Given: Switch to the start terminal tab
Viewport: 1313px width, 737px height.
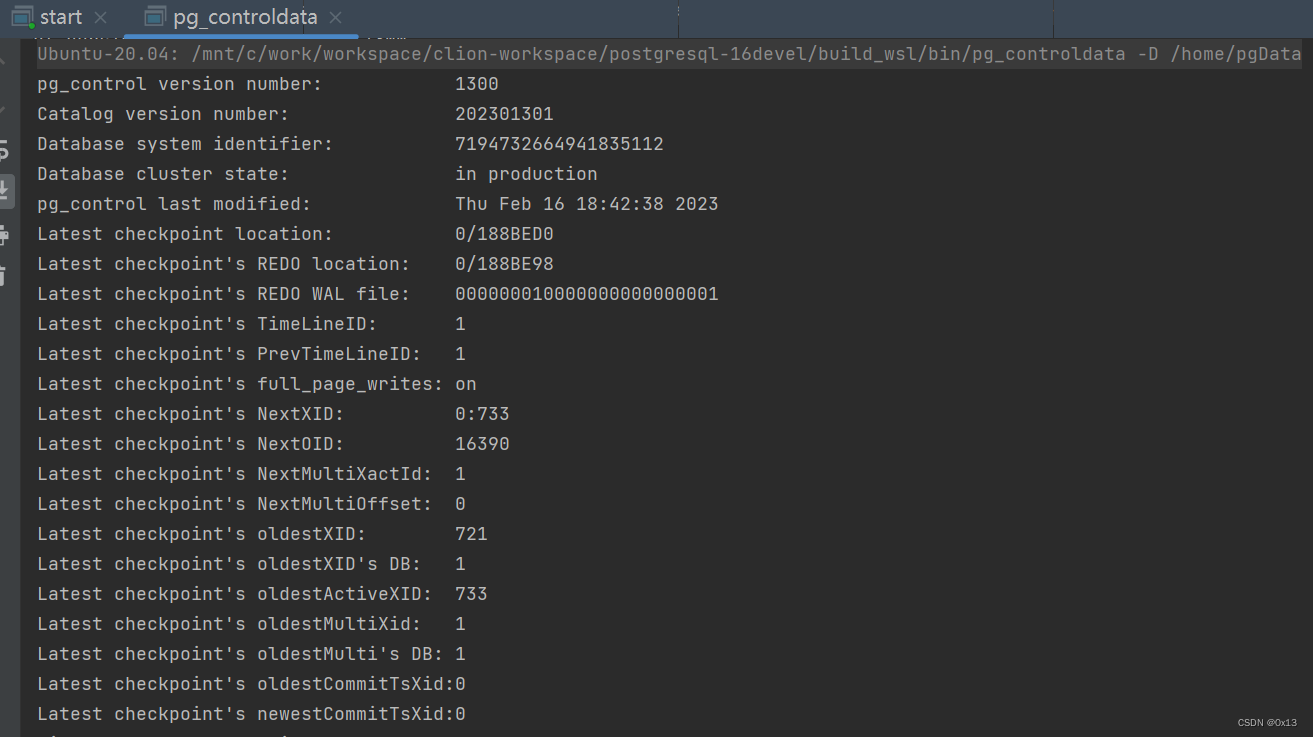Looking at the screenshot, I should coord(60,16).
